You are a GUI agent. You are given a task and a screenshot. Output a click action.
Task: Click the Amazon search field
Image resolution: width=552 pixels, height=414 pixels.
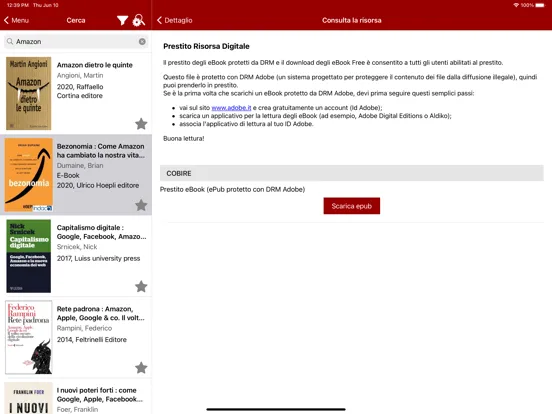click(x=76, y=42)
